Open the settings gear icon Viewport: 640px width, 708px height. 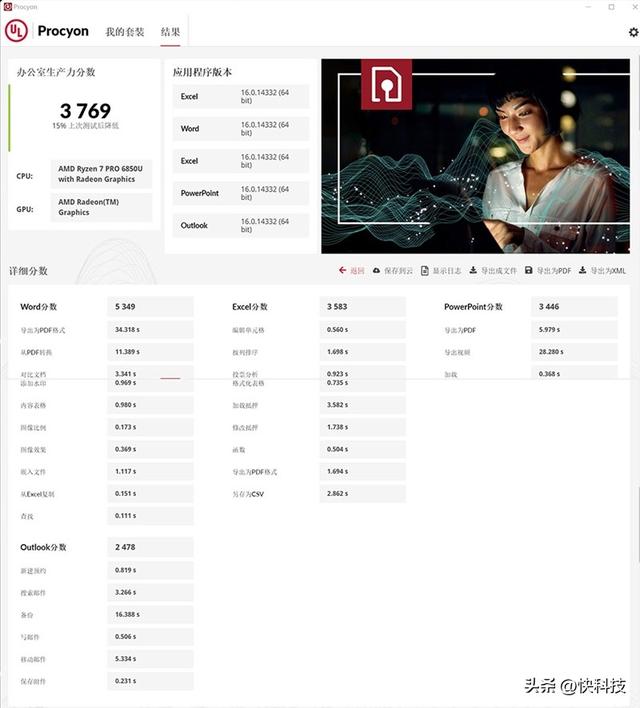point(633,32)
